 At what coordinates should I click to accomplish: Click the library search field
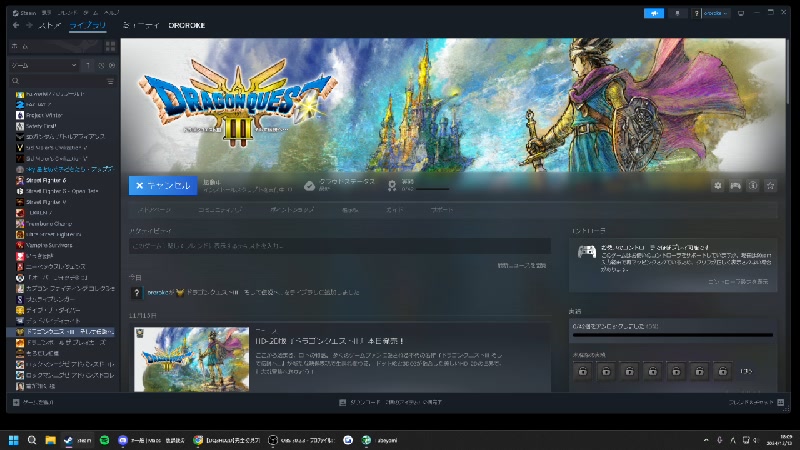55,80
